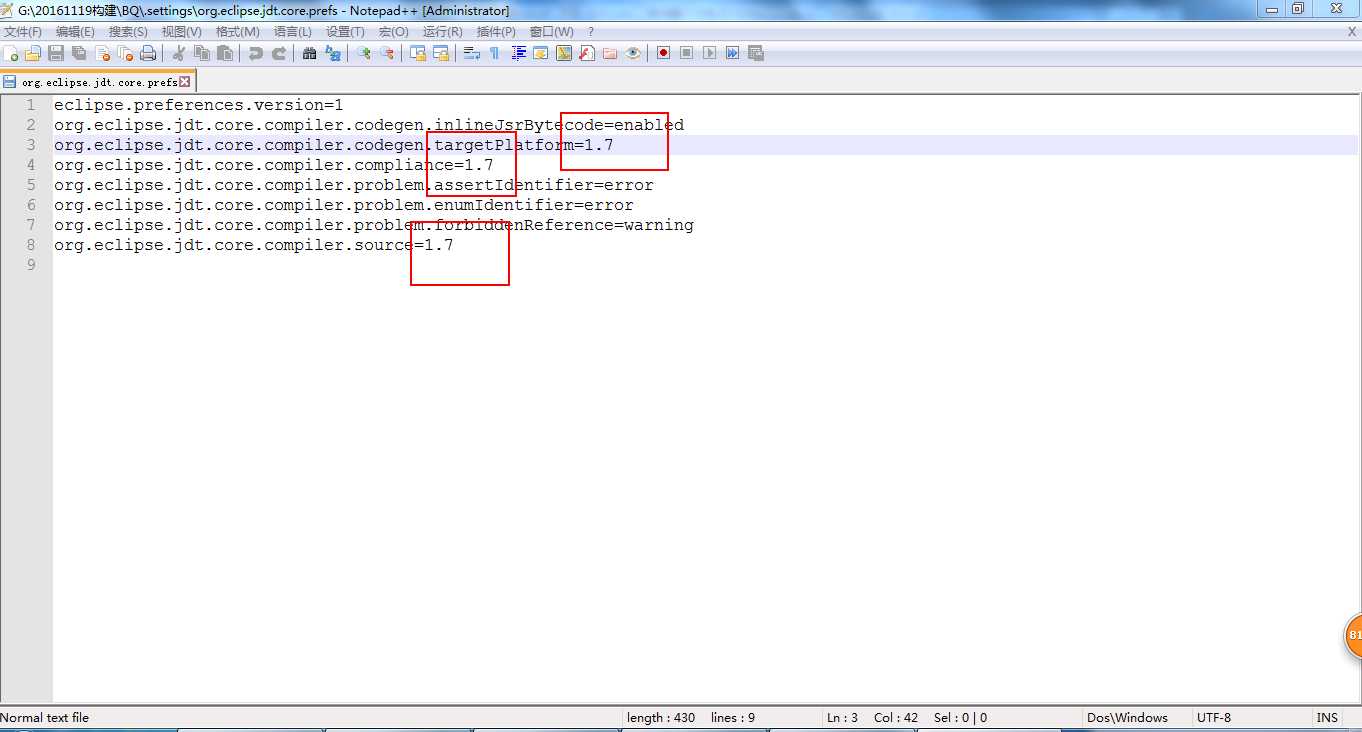Open Folder as Workspace icon
Screen dimensions: 1362x732
610,53
